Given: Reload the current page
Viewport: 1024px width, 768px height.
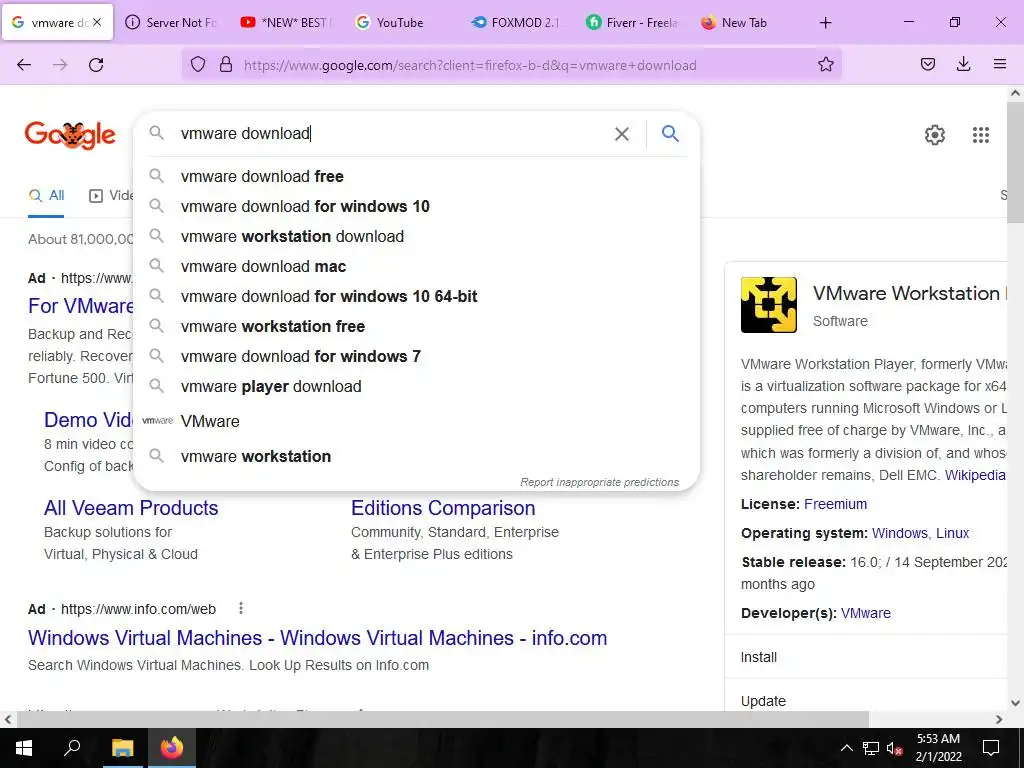Looking at the screenshot, I should [x=96, y=65].
